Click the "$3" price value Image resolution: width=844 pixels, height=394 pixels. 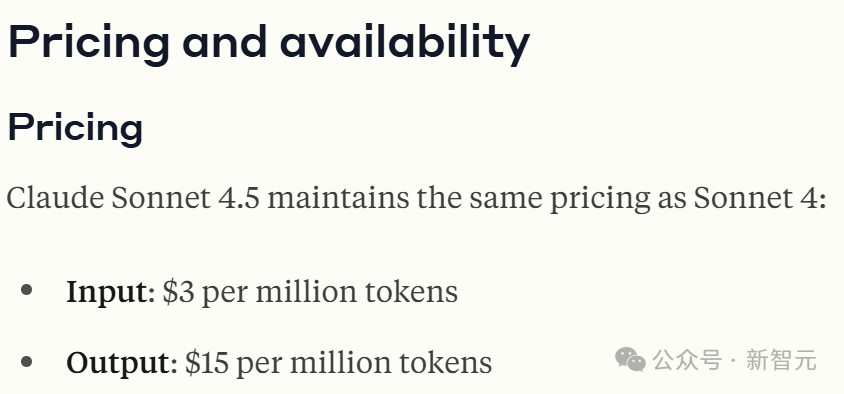click(178, 292)
